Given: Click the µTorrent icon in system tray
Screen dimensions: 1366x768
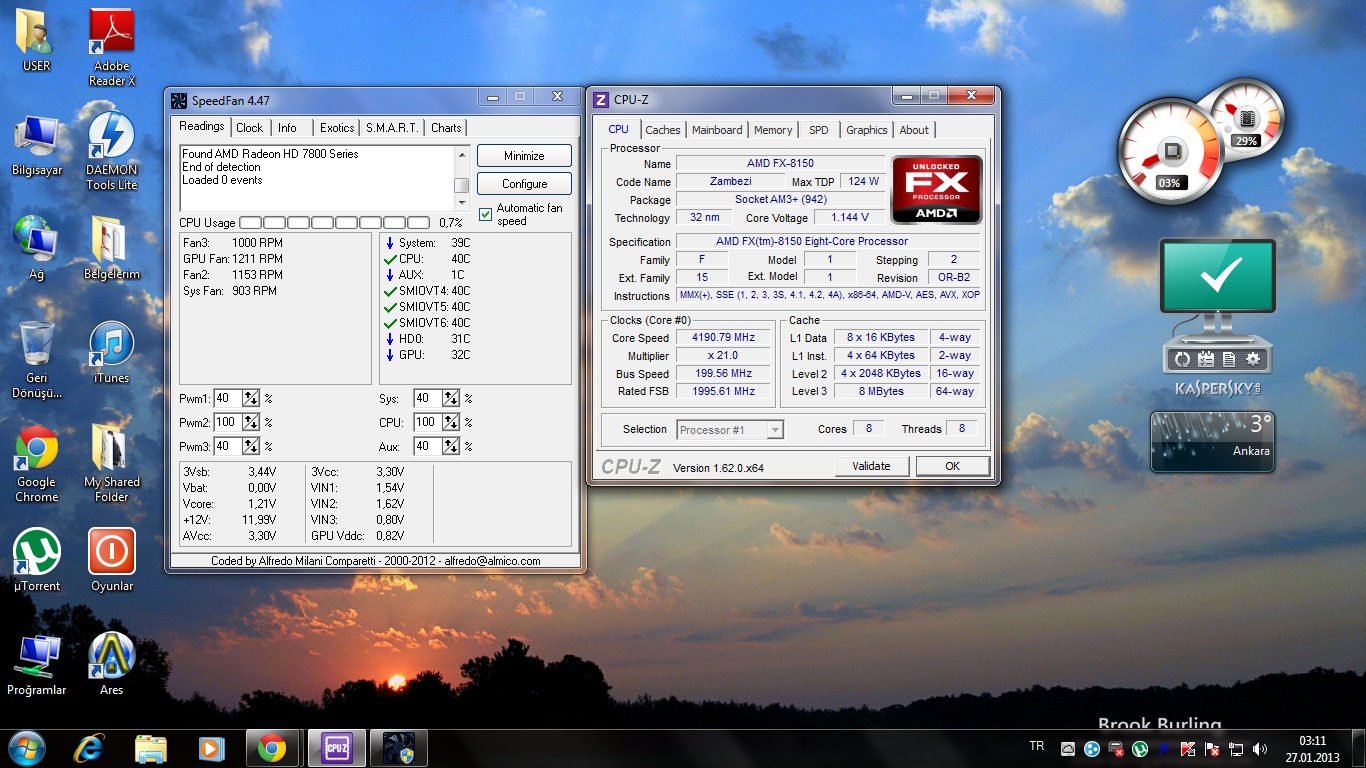Looking at the screenshot, I should click(1140, 749).
